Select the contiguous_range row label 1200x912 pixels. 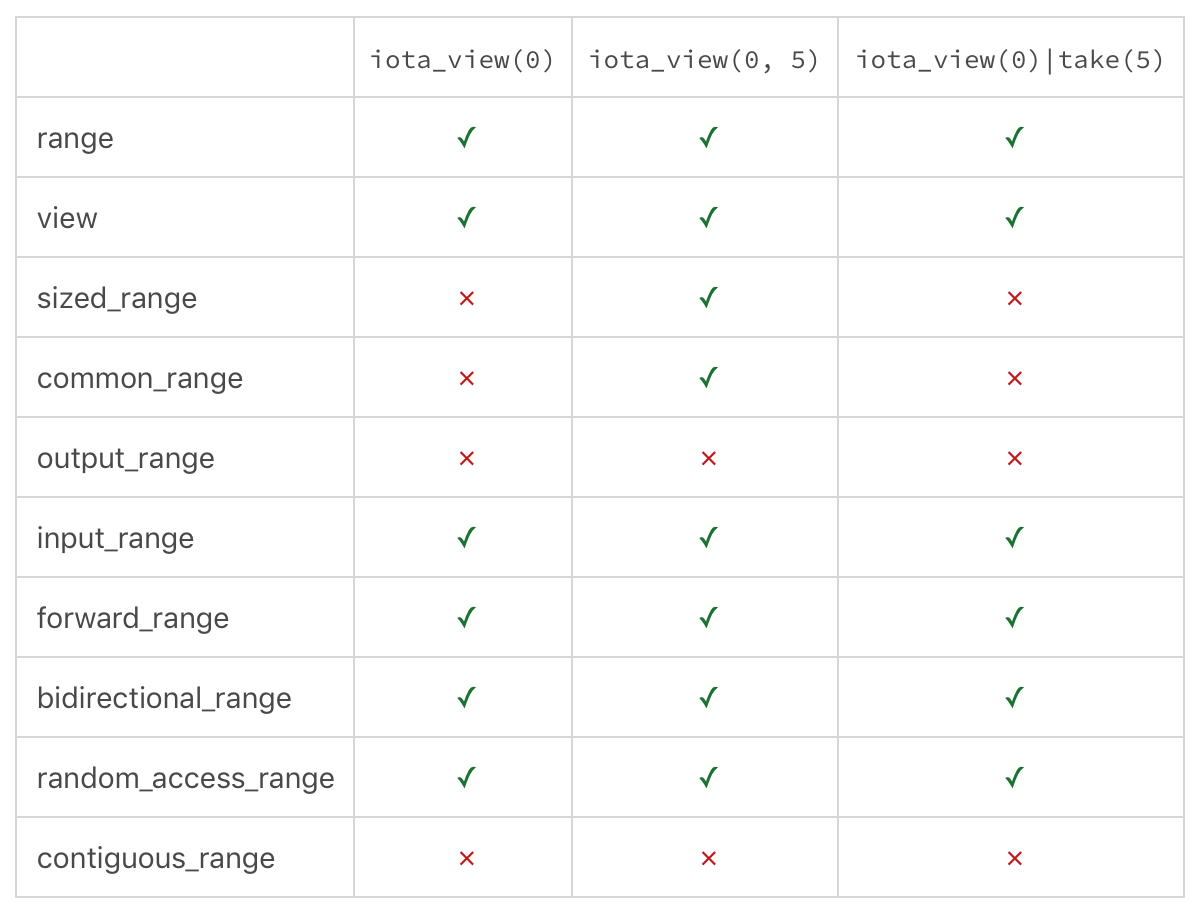click(156, 859)
